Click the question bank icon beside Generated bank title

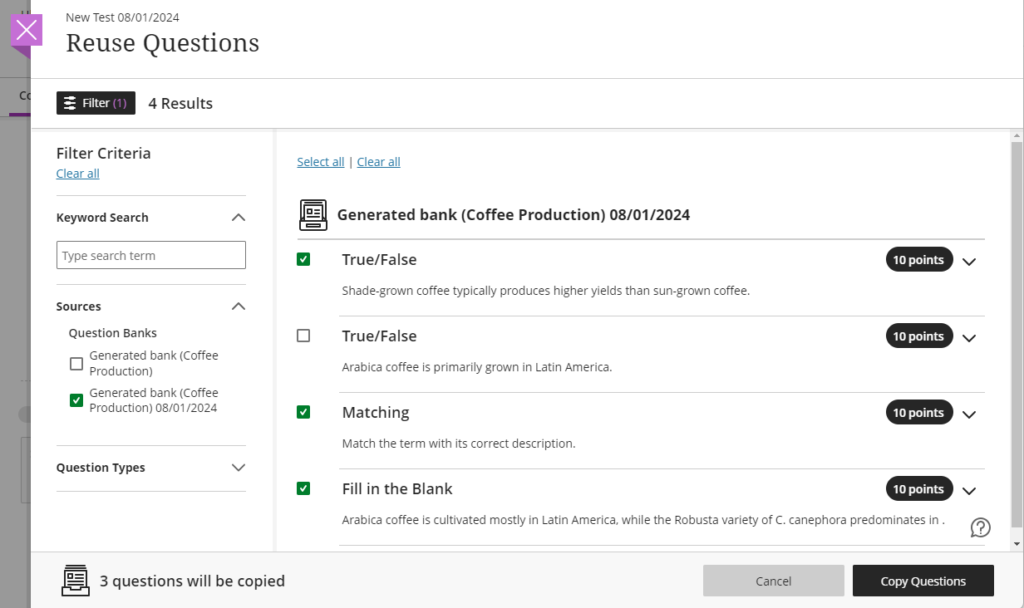click(x=313, y=215)
